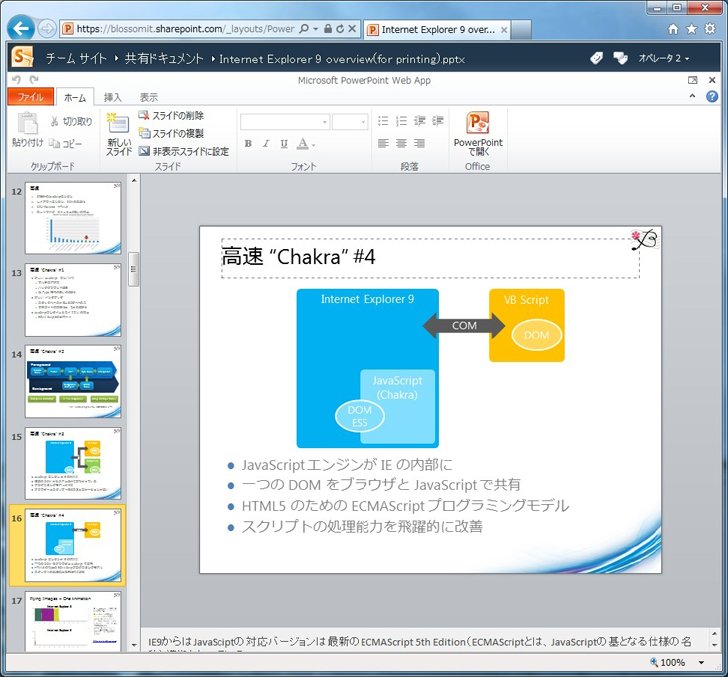Align text left
This screenshot has height=677, width=728.
pos(383,143)
